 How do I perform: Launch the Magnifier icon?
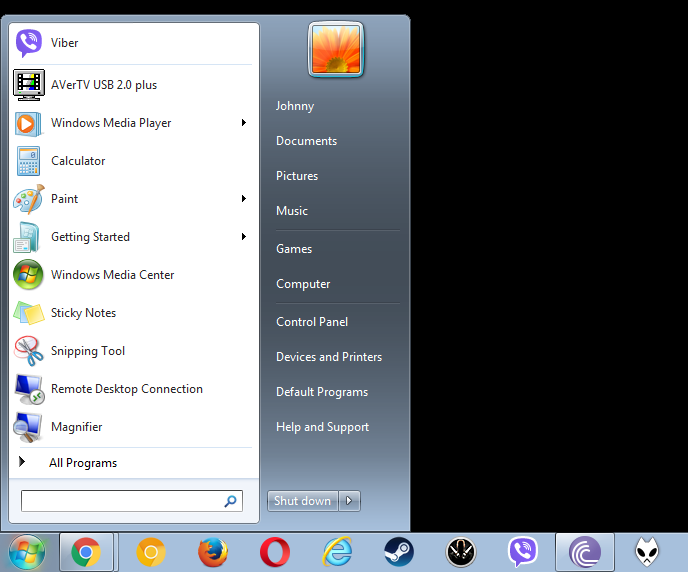(x=28, y=427)
